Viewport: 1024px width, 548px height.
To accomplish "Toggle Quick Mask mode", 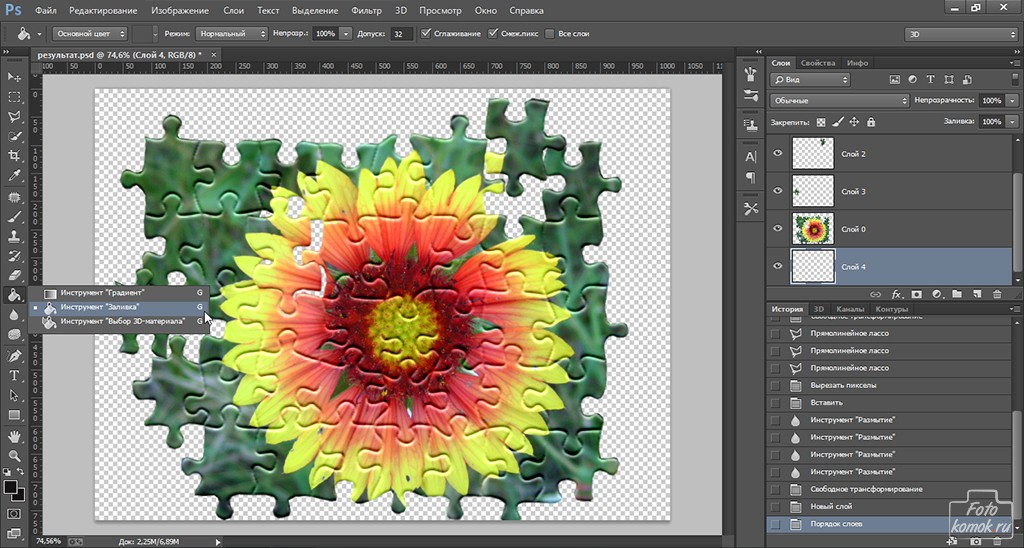I will tap(14, 514).
